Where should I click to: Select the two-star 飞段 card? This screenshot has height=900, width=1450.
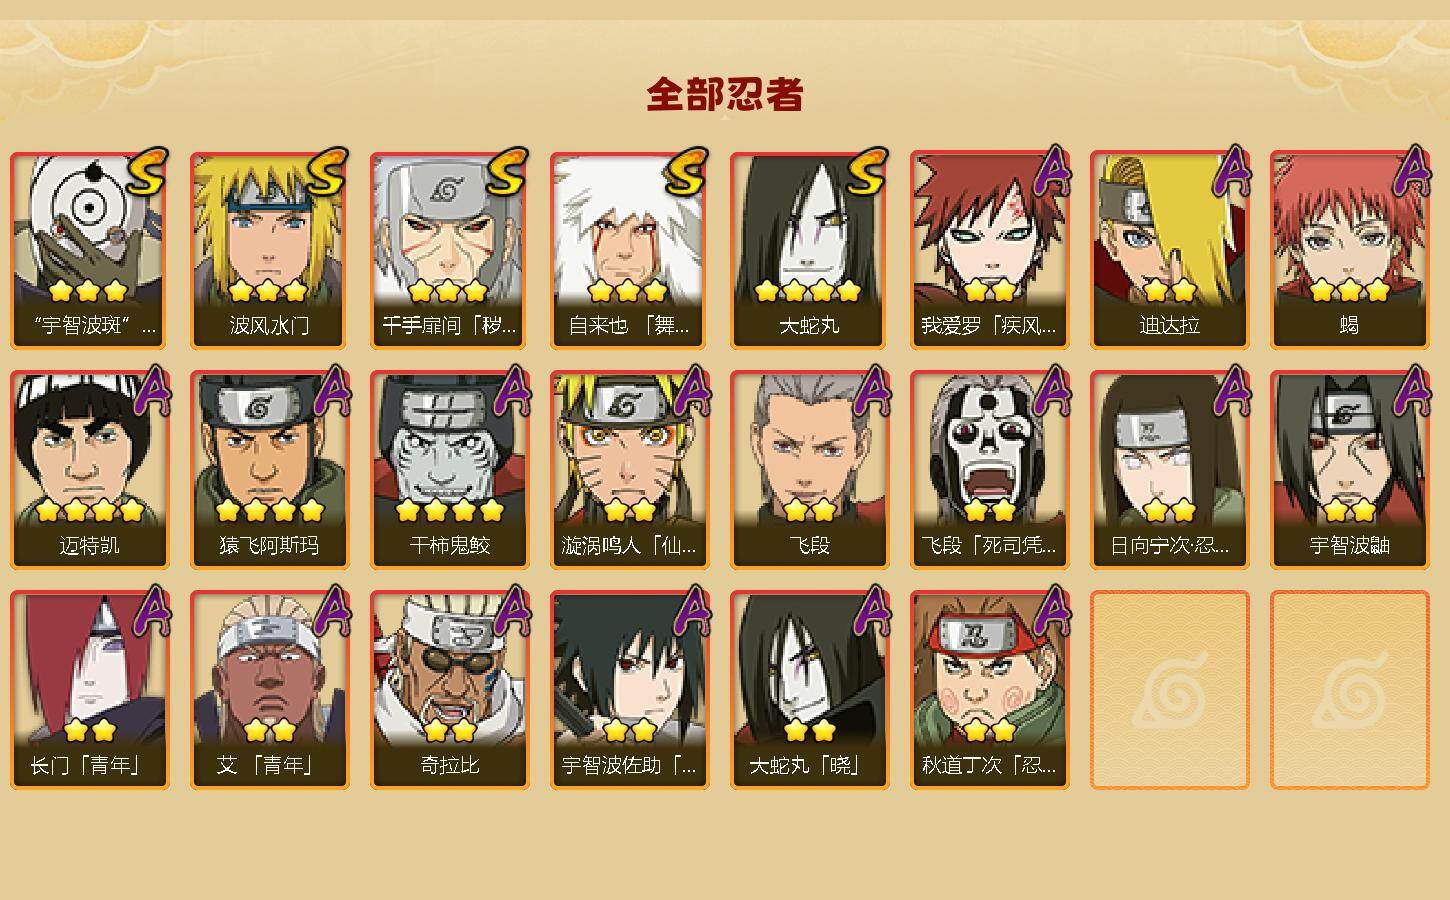pyautogui.click(x=809, y=470)
